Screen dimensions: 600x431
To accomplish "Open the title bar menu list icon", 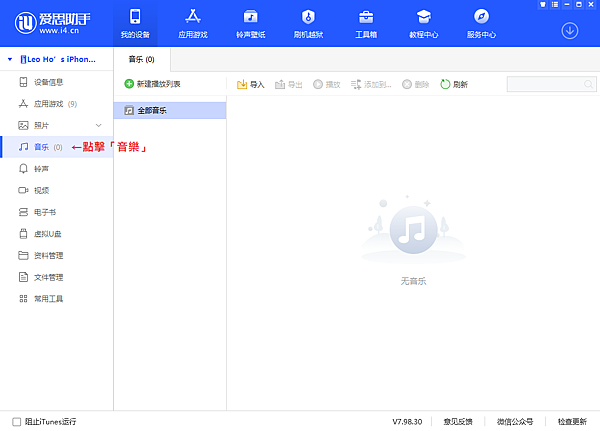I will click(555, 5).
